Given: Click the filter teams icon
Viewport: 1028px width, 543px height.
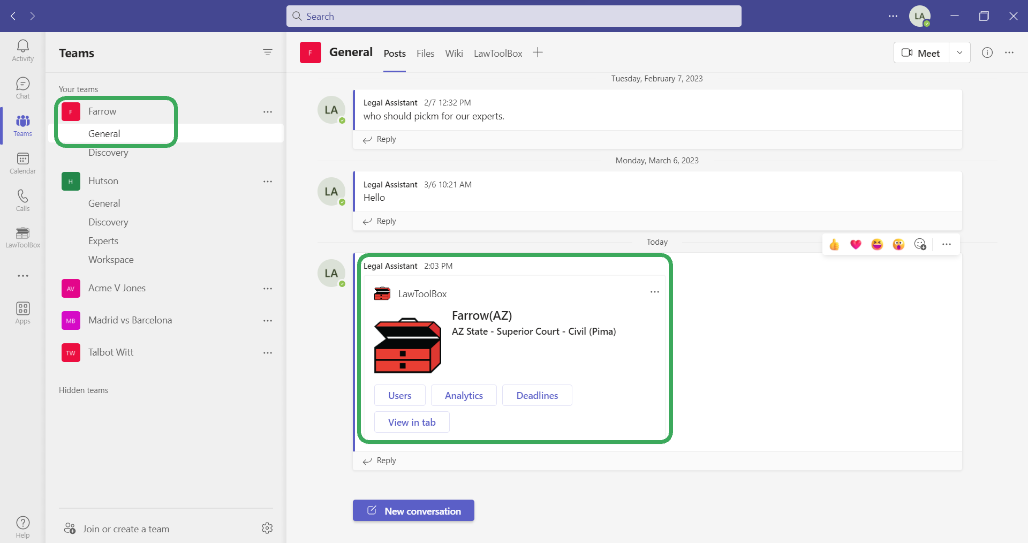Looking at the screenshot, I should [x=267, y=52].
